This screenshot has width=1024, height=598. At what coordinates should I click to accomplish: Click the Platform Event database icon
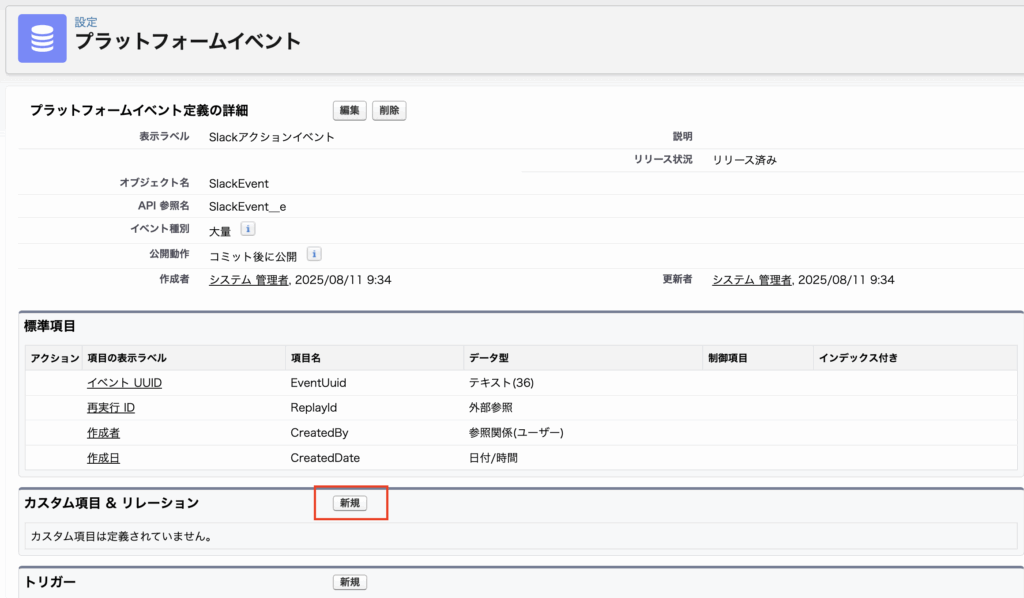pyautogui.click(x=42, y=38)
